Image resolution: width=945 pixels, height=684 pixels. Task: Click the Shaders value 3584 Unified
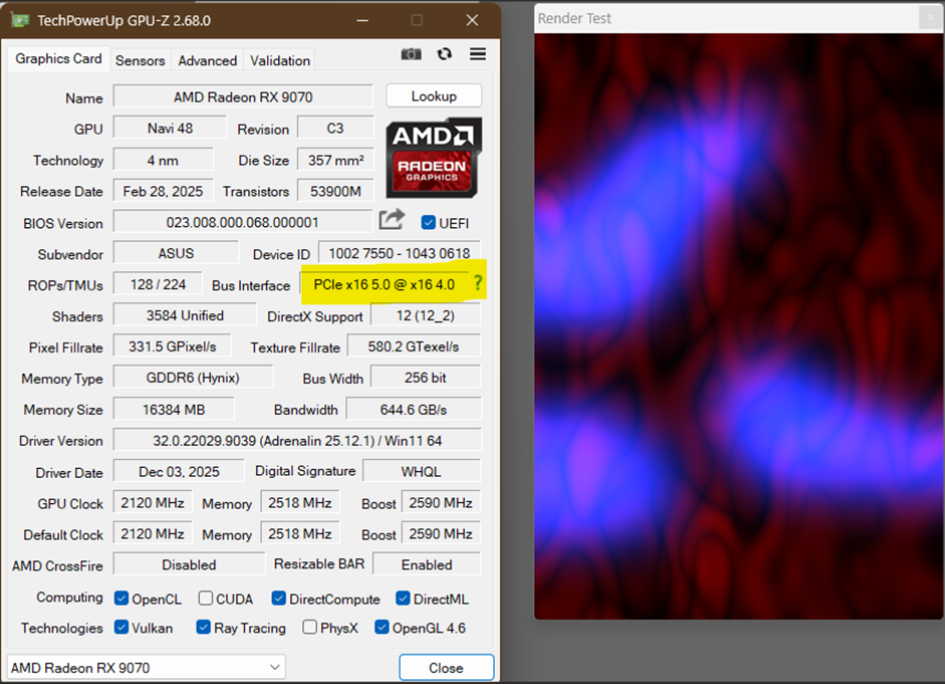point(184,316)
